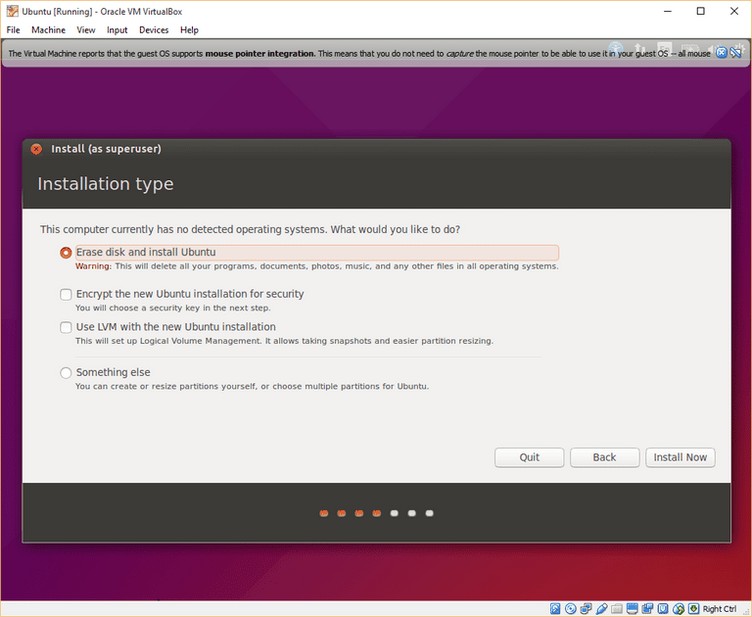Go back with the Back button
The height and width of the screenshot is (617, 752).
(x=604, y=457)
